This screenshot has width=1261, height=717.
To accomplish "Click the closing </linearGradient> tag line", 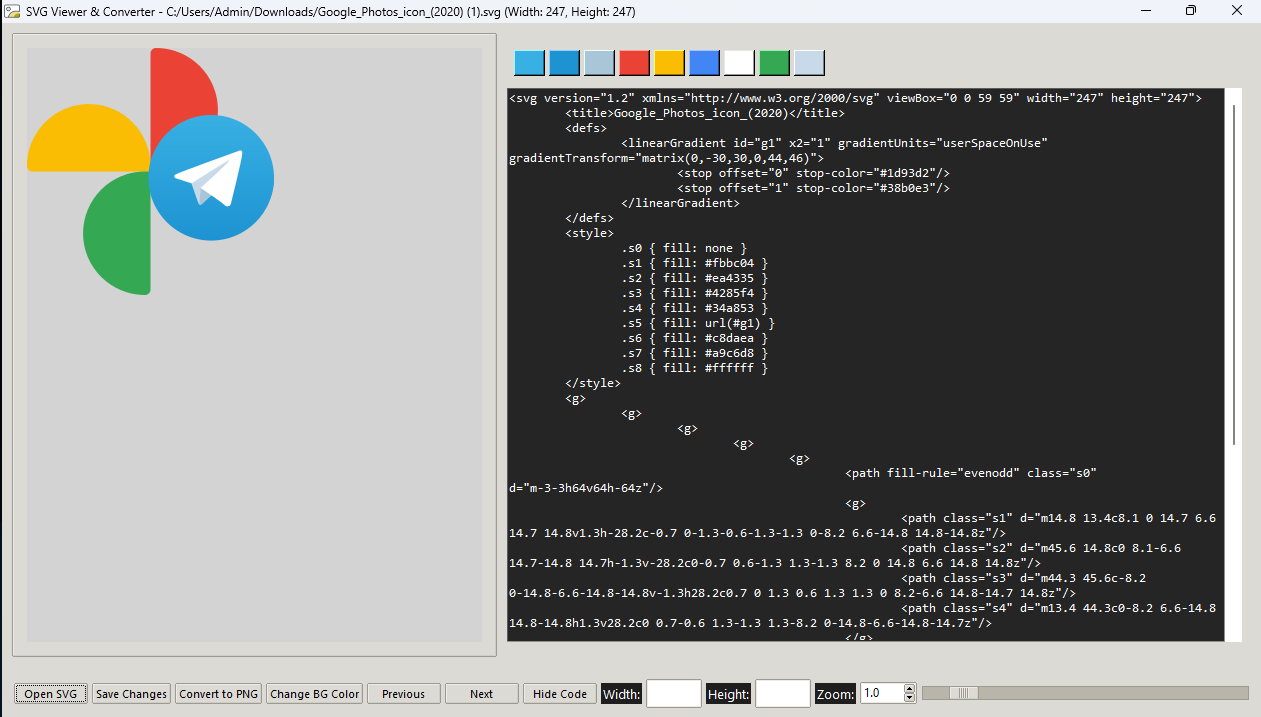I will (x=680, y=203).
